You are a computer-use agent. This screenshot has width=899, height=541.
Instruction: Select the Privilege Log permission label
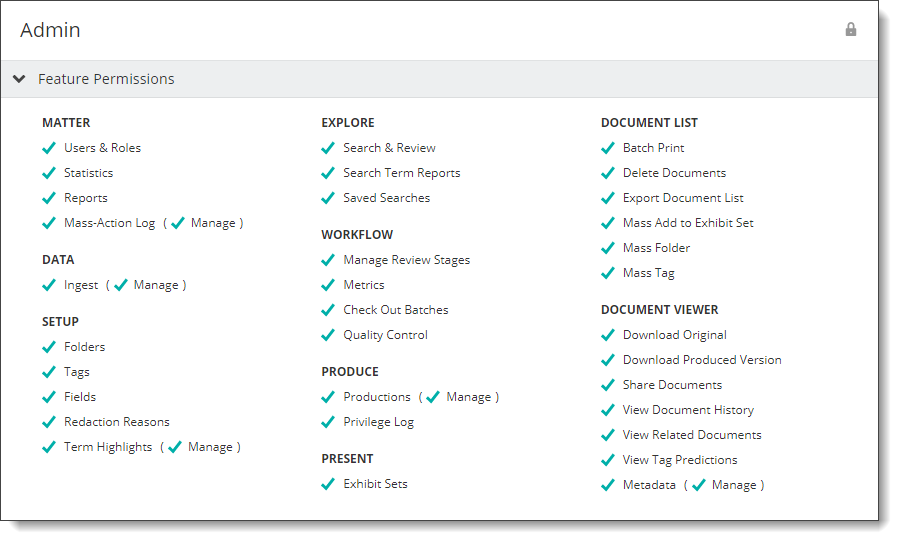(x=378, y=422)
